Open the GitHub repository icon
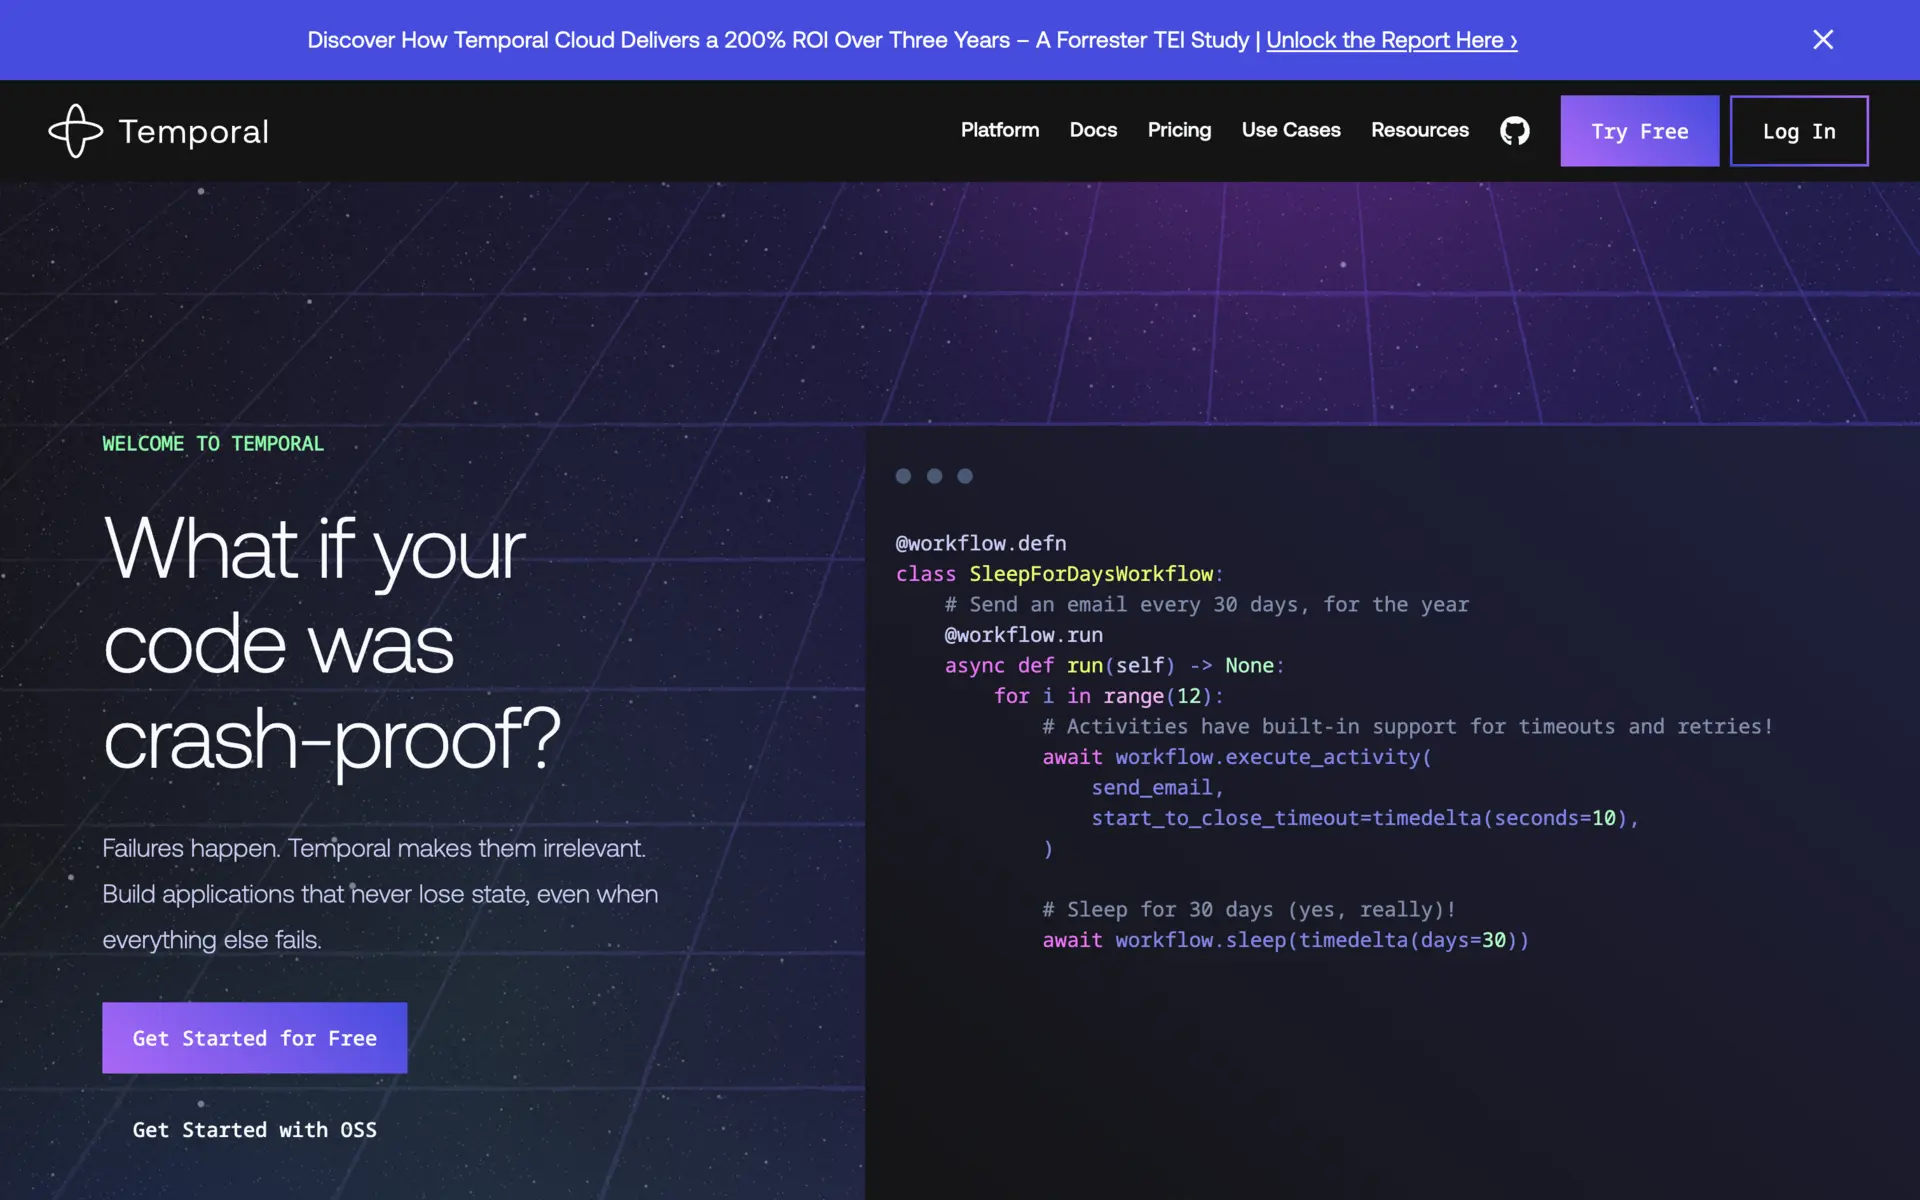 pos(1514,131)
